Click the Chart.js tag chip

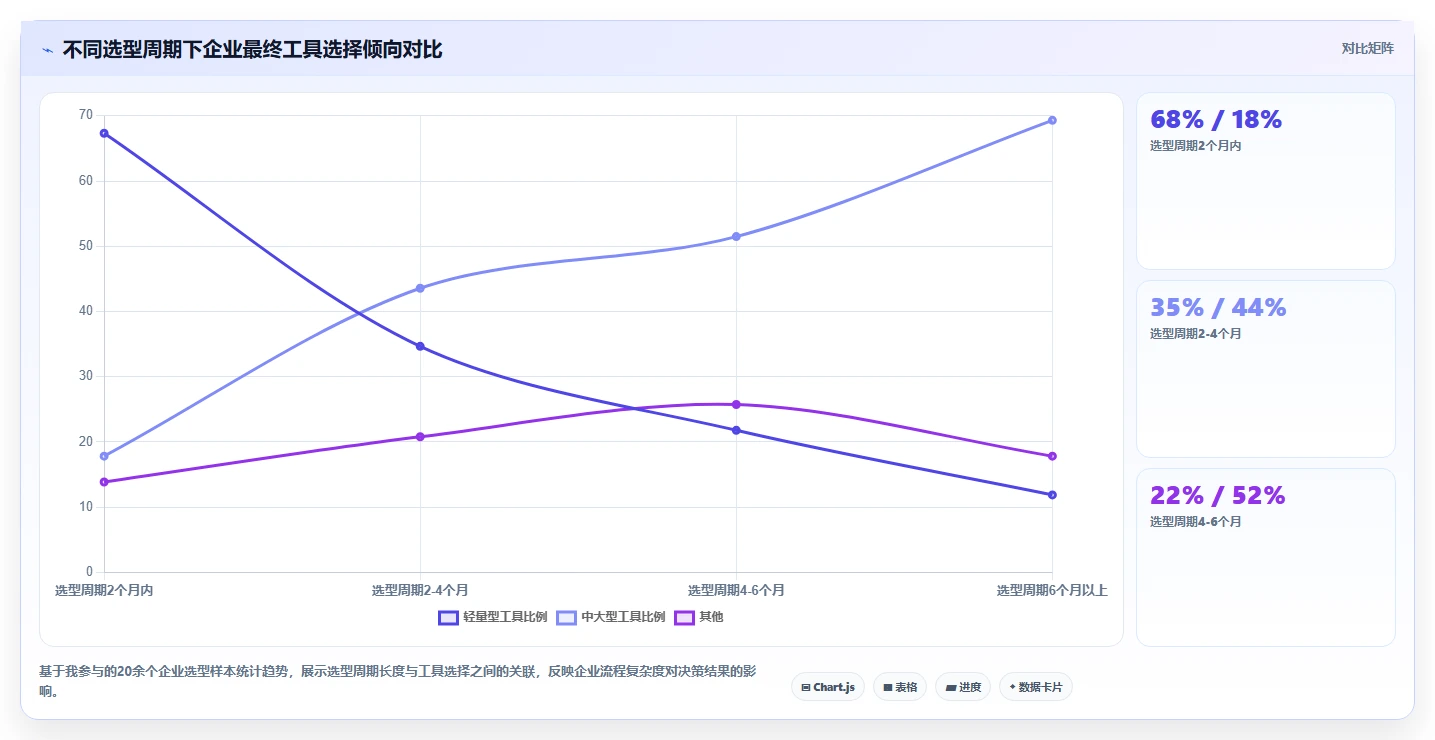(828, 687)
